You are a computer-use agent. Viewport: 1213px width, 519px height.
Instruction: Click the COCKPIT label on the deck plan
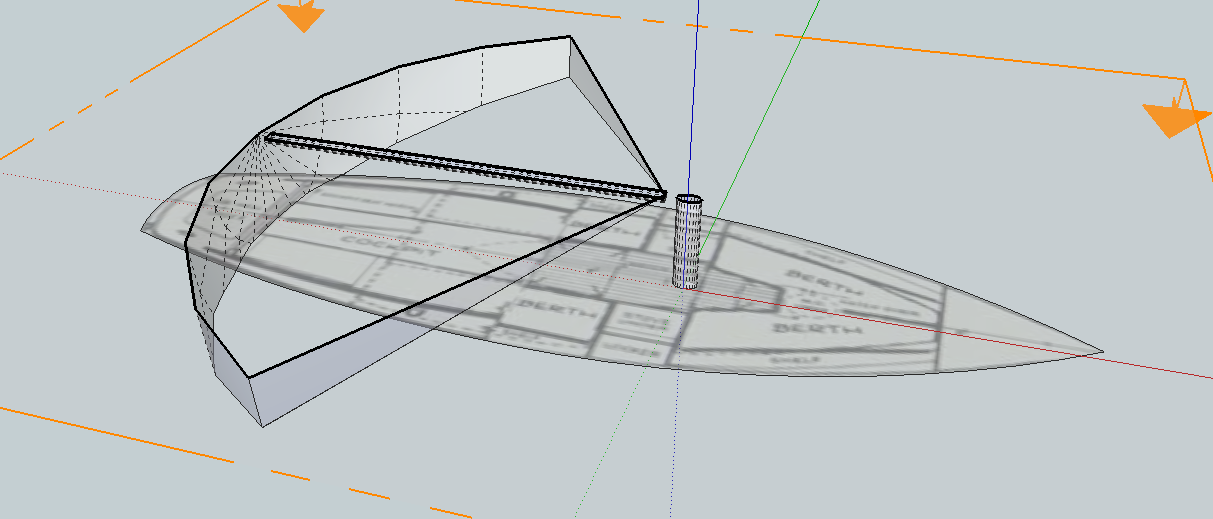[x=389, y=248]
